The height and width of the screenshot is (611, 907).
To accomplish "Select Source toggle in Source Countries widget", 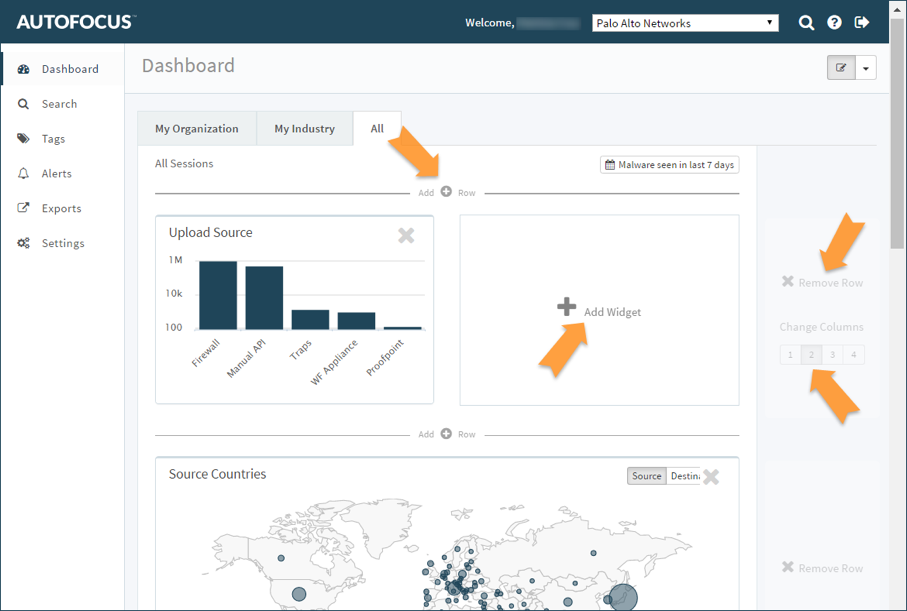I will (647, 476).
